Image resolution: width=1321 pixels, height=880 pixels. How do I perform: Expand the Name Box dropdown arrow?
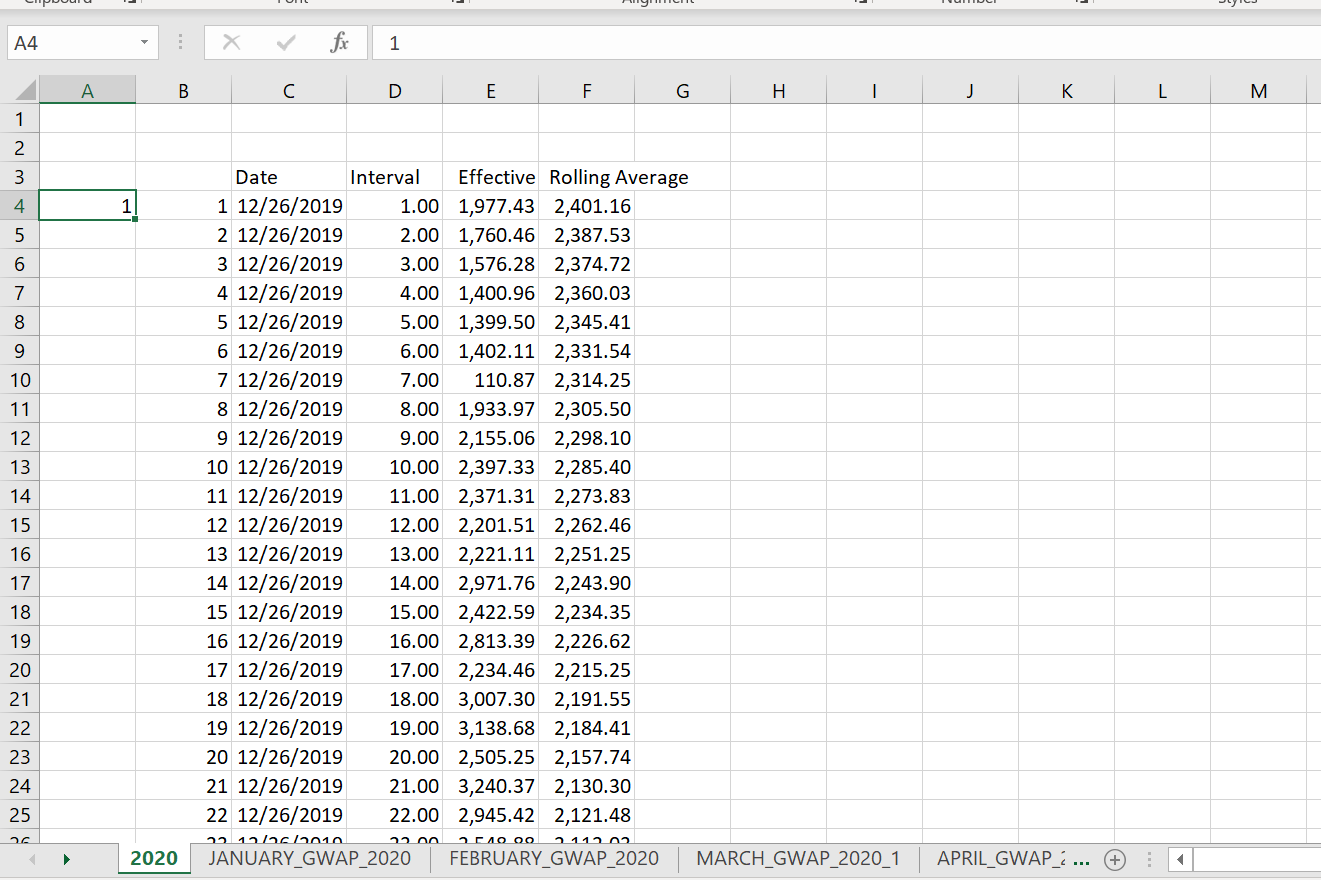(144, 43)
